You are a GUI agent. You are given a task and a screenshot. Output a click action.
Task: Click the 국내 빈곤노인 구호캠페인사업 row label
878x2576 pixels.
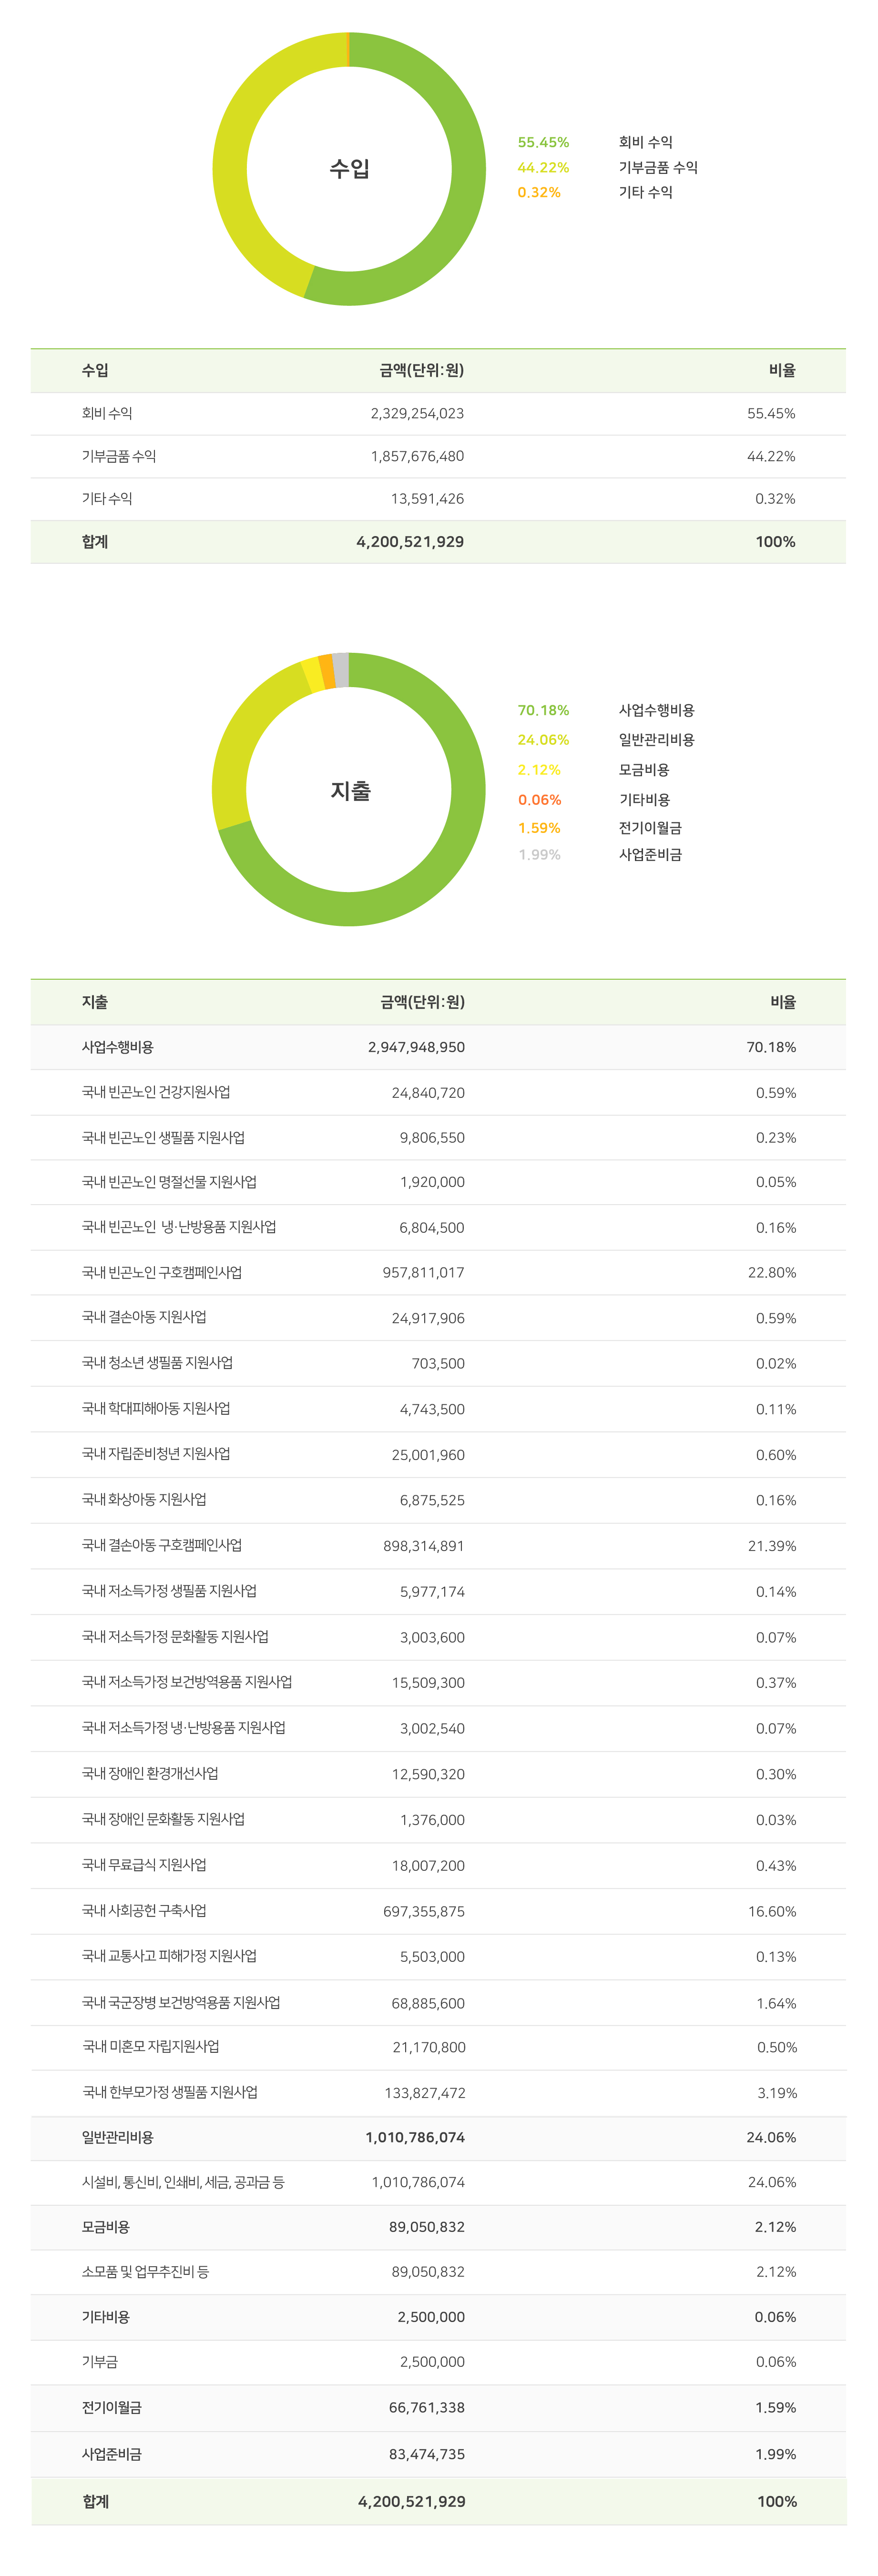click(162, 1272)
